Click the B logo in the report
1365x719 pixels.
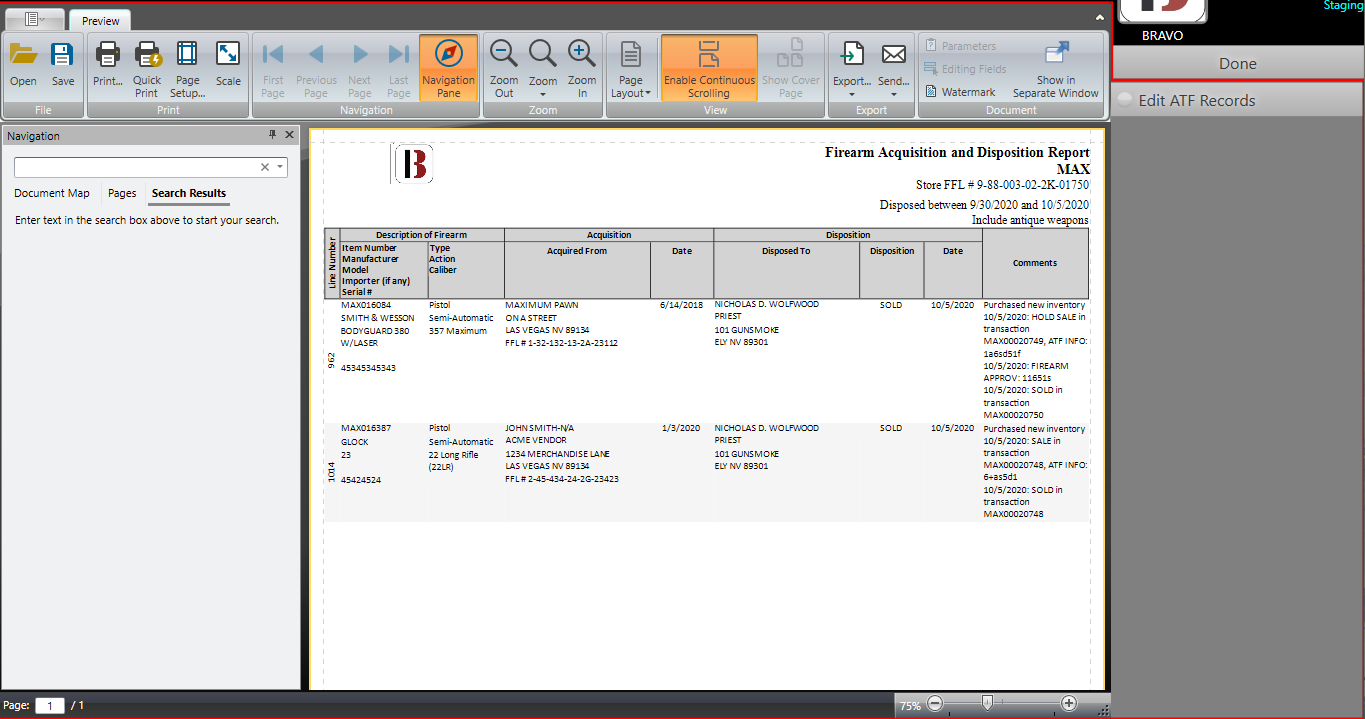(413, 164)
